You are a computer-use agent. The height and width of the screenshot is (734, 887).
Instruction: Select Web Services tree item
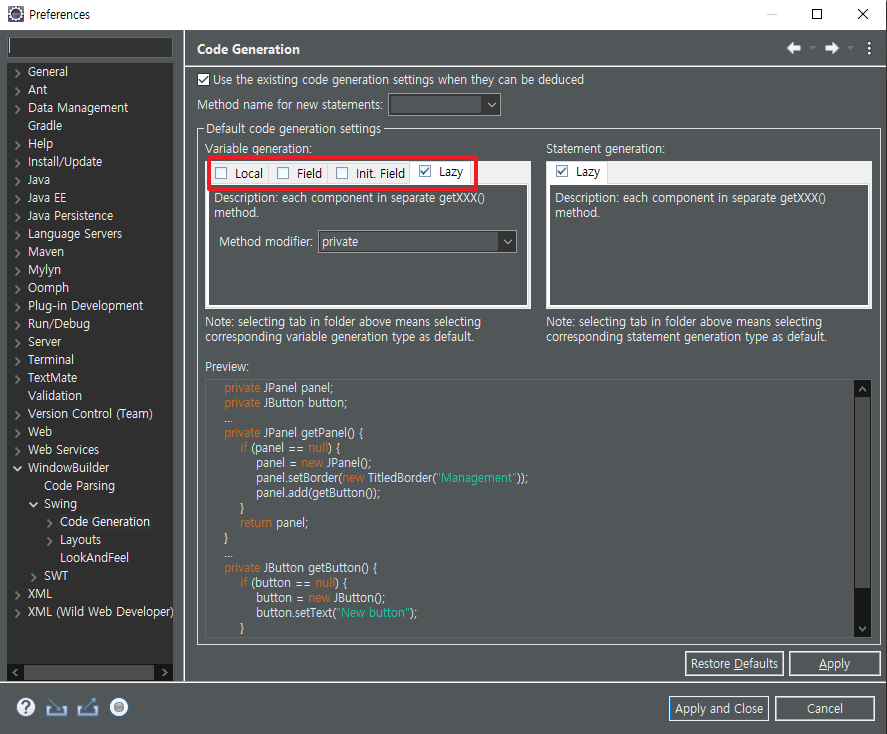tap(63, 450)
